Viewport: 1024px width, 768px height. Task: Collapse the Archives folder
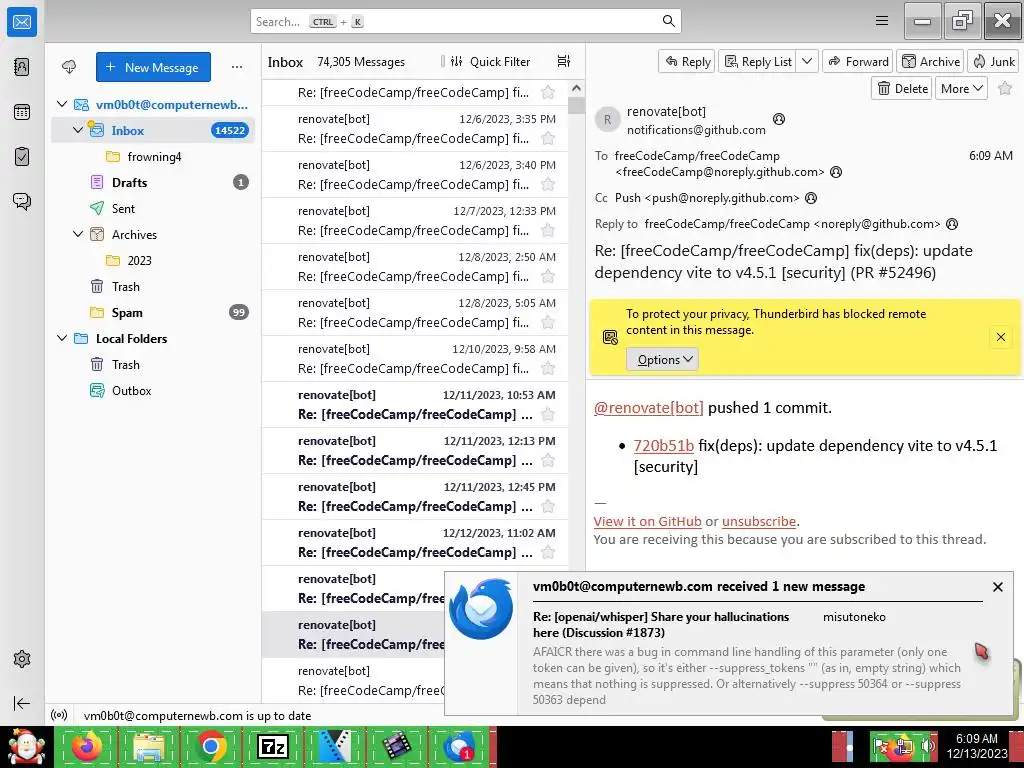(x=78, y=234)
